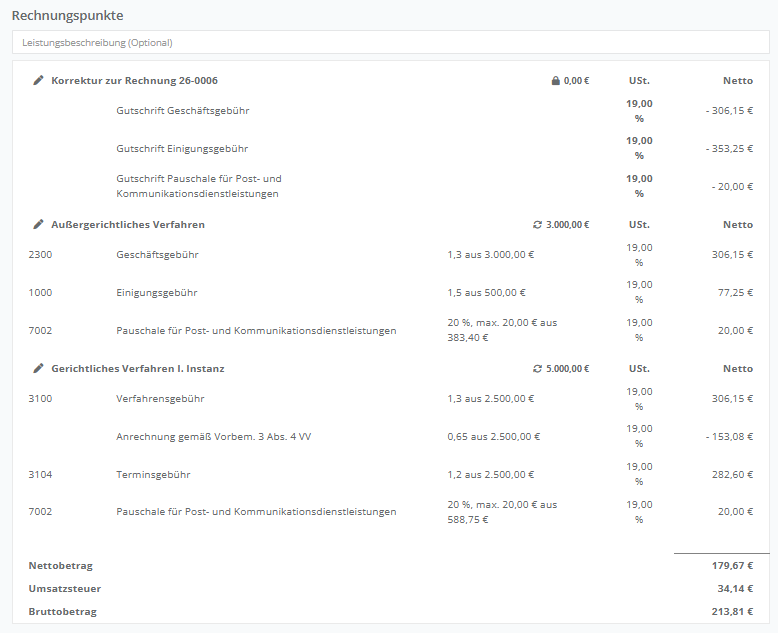Select the Gutschrift Geschäftsgebühr row
The height and width of the screenshot is (633, 778).
tap(182, 111)
